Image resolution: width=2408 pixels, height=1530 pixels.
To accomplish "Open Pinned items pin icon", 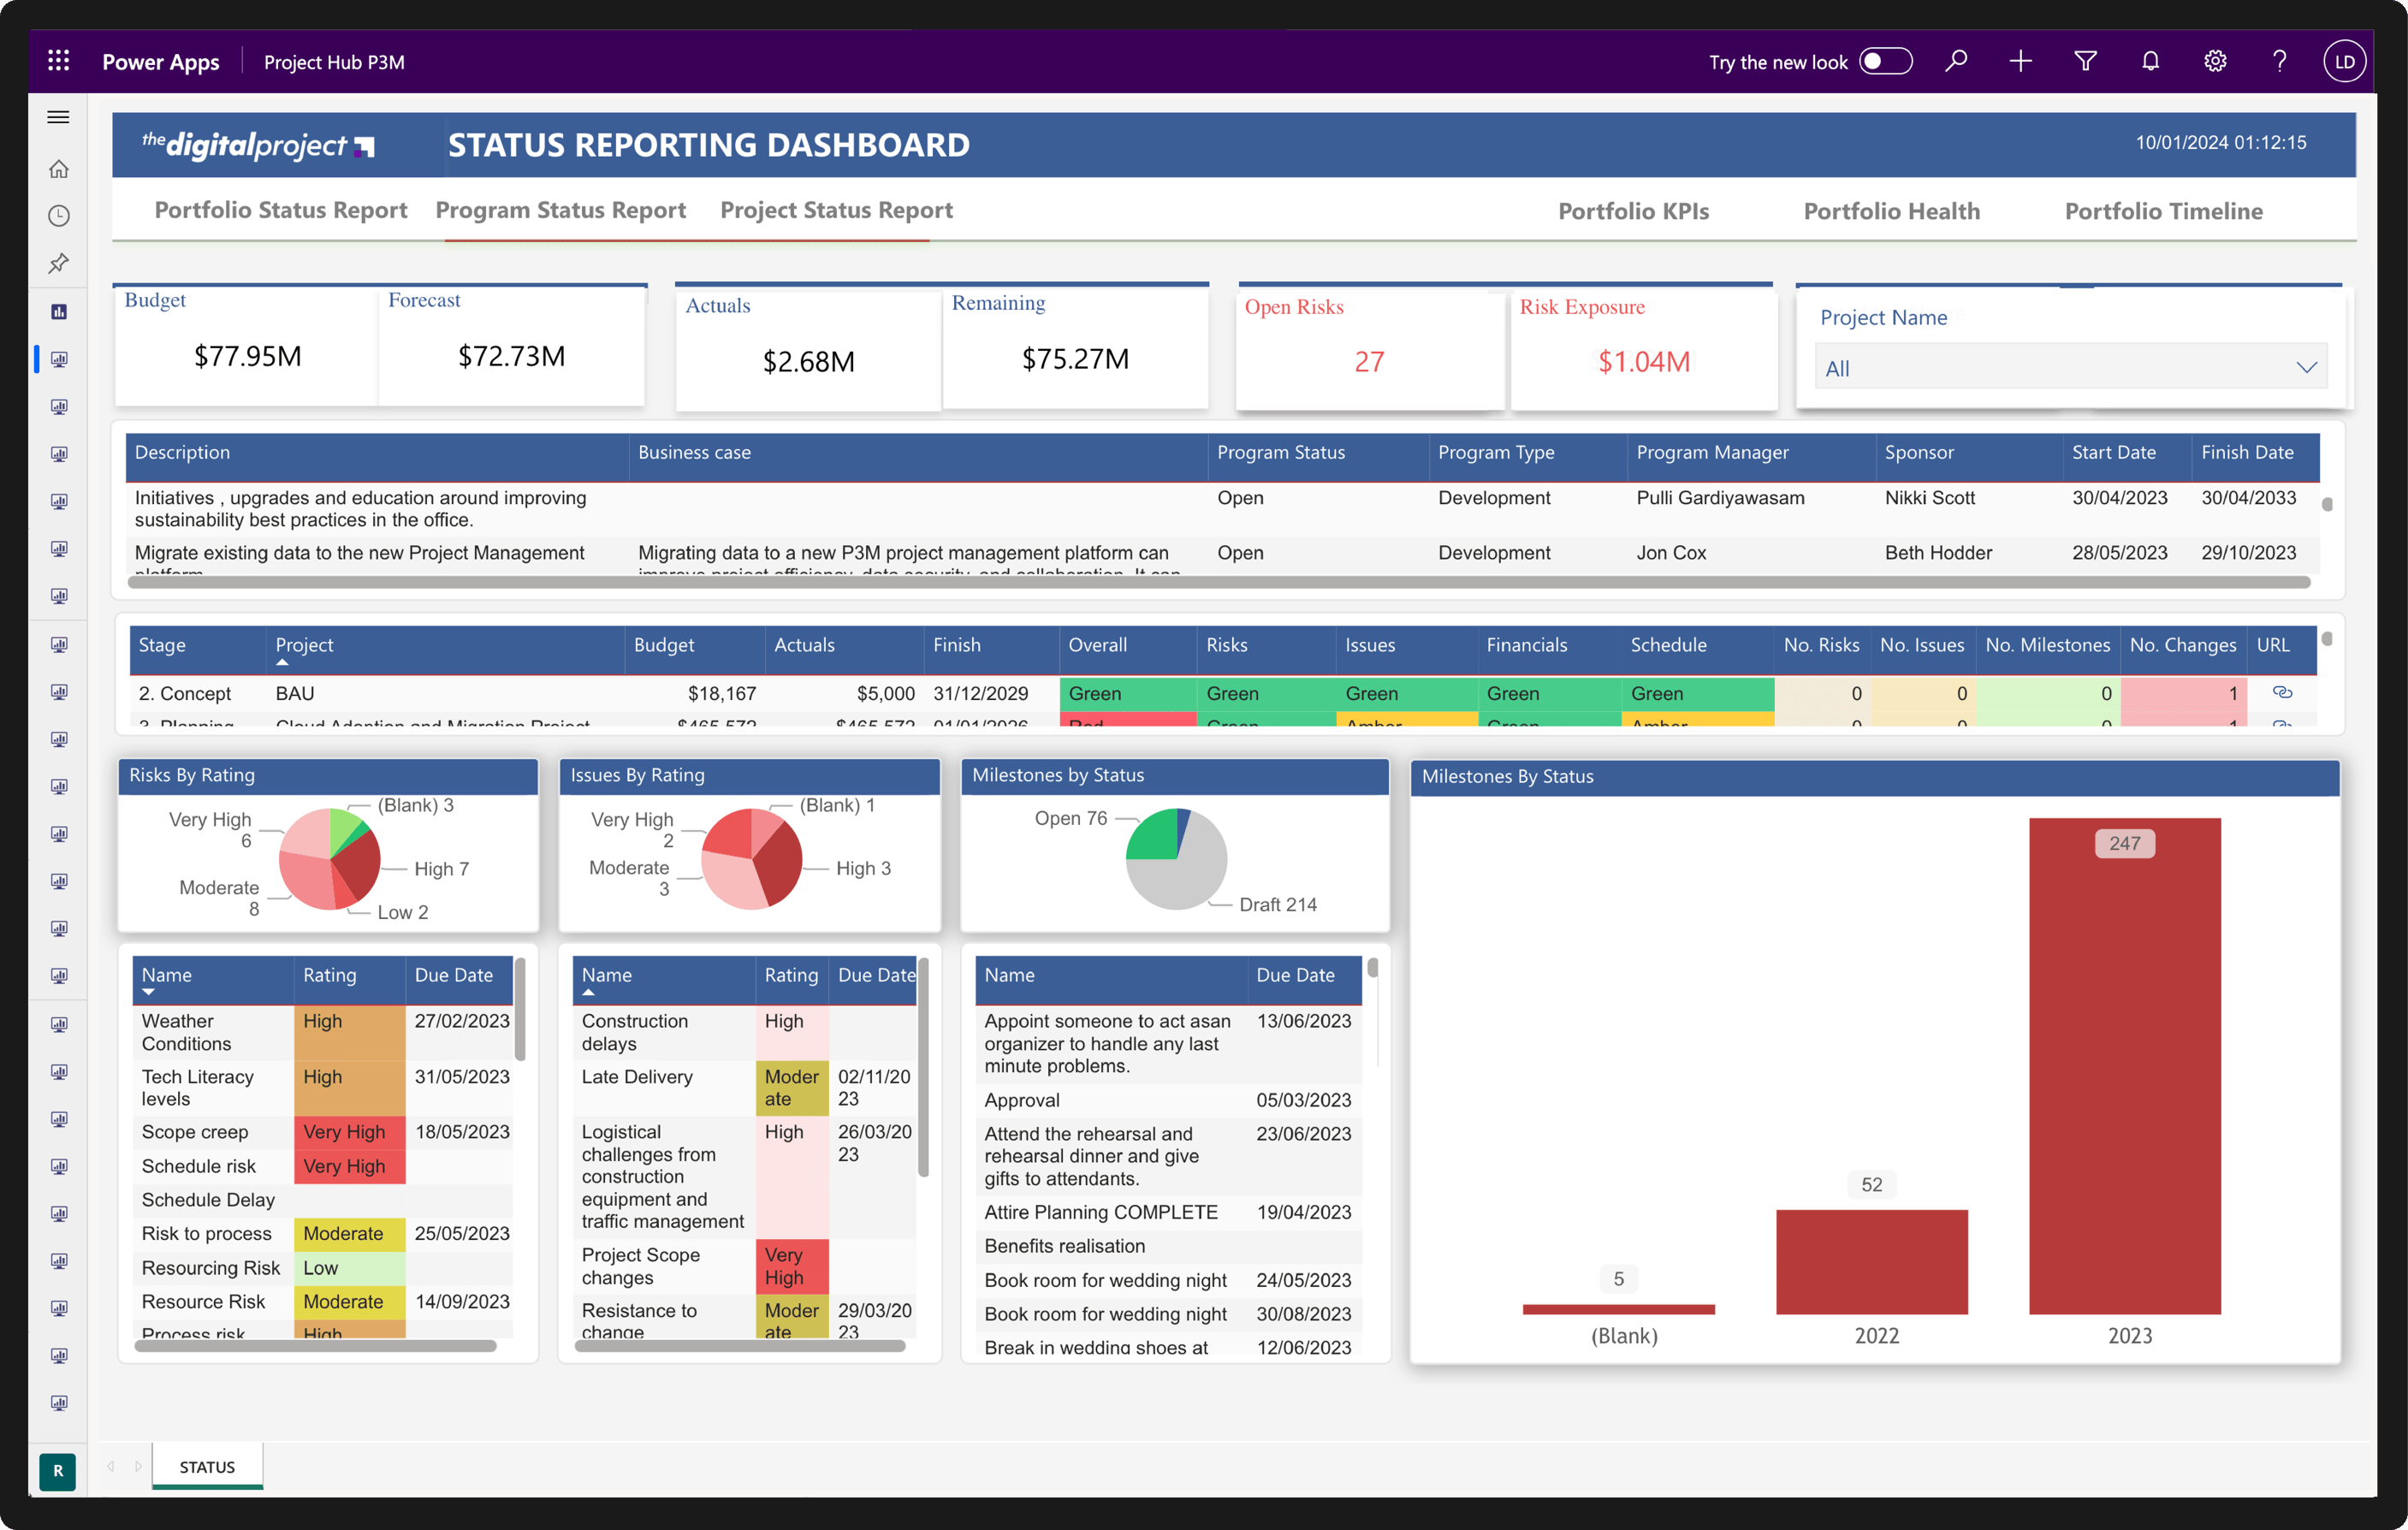I will [59, 264].
